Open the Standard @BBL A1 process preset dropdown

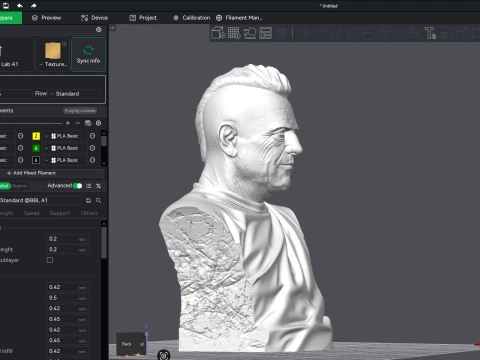[x=40, y=200]
